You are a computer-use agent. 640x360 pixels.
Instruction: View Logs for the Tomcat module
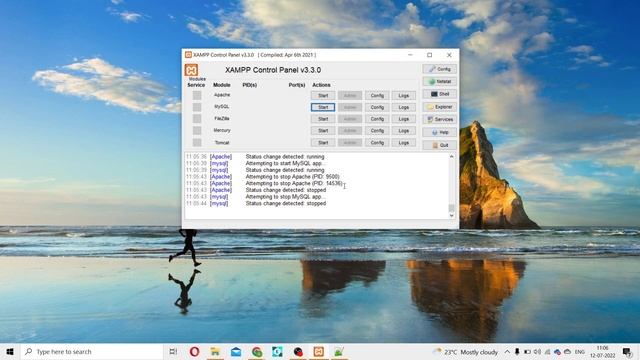(x=404, y=142)
